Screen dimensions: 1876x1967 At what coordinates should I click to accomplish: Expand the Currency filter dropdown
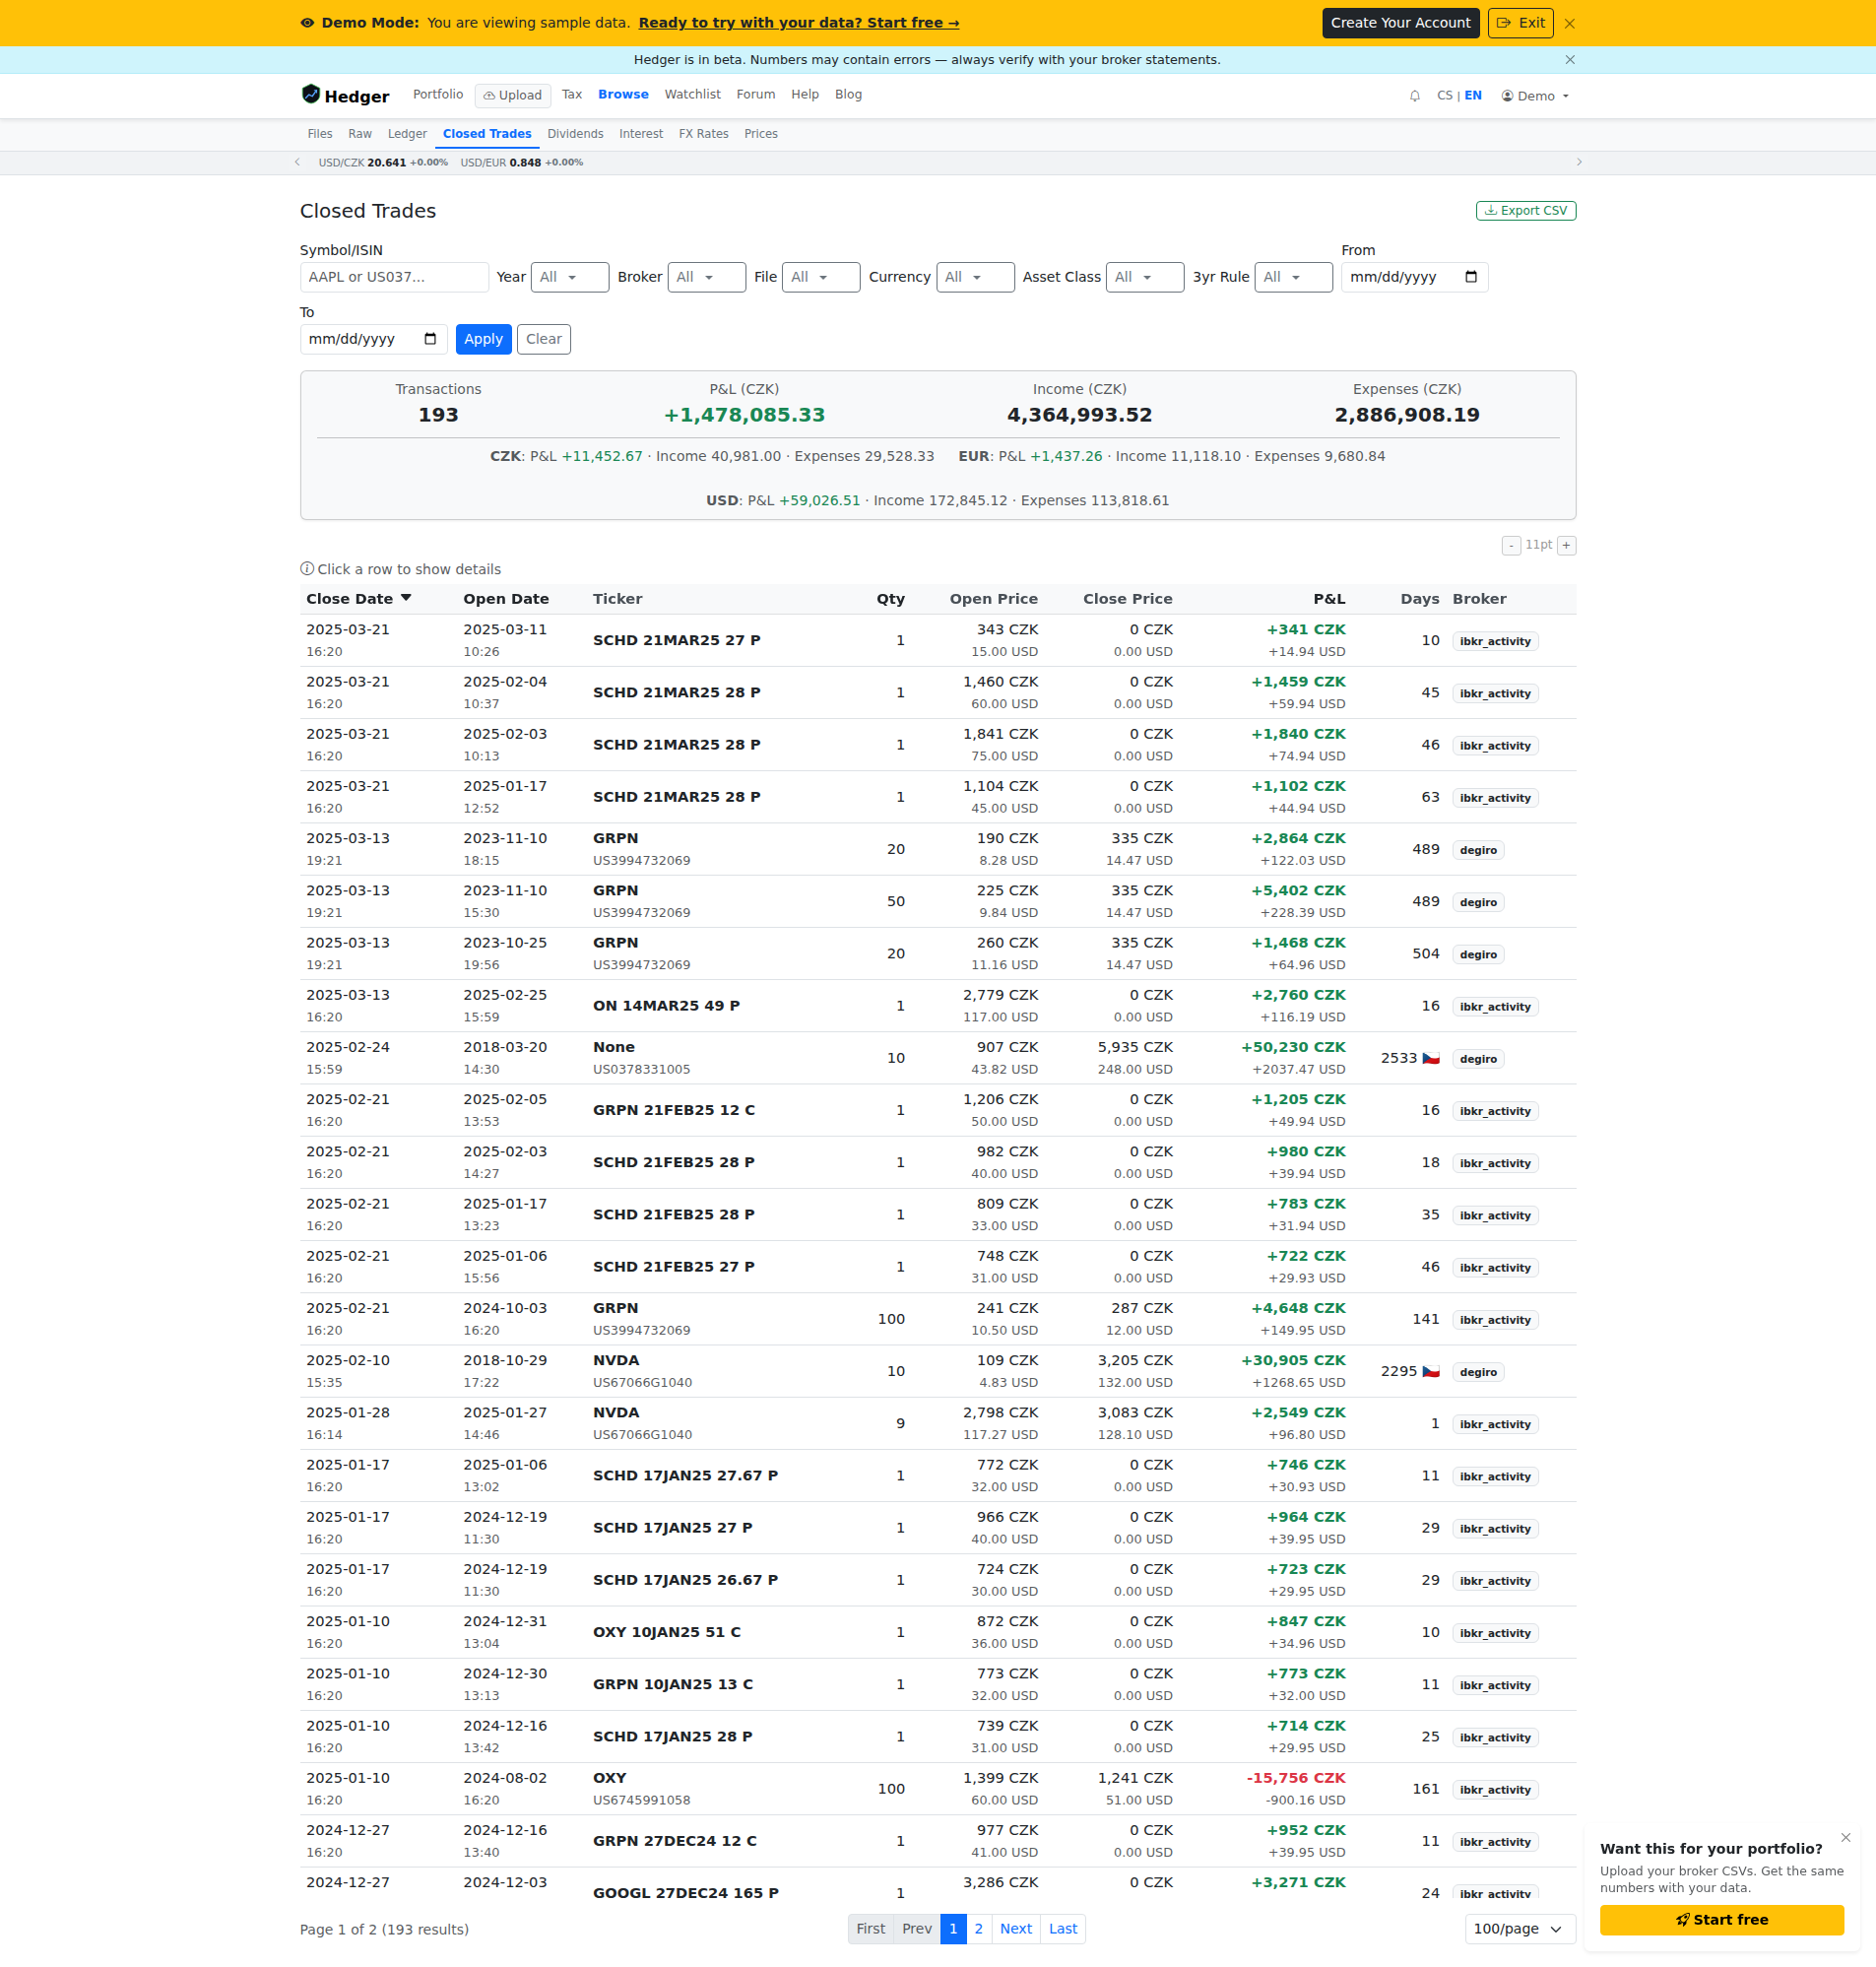tap(975, 277)
